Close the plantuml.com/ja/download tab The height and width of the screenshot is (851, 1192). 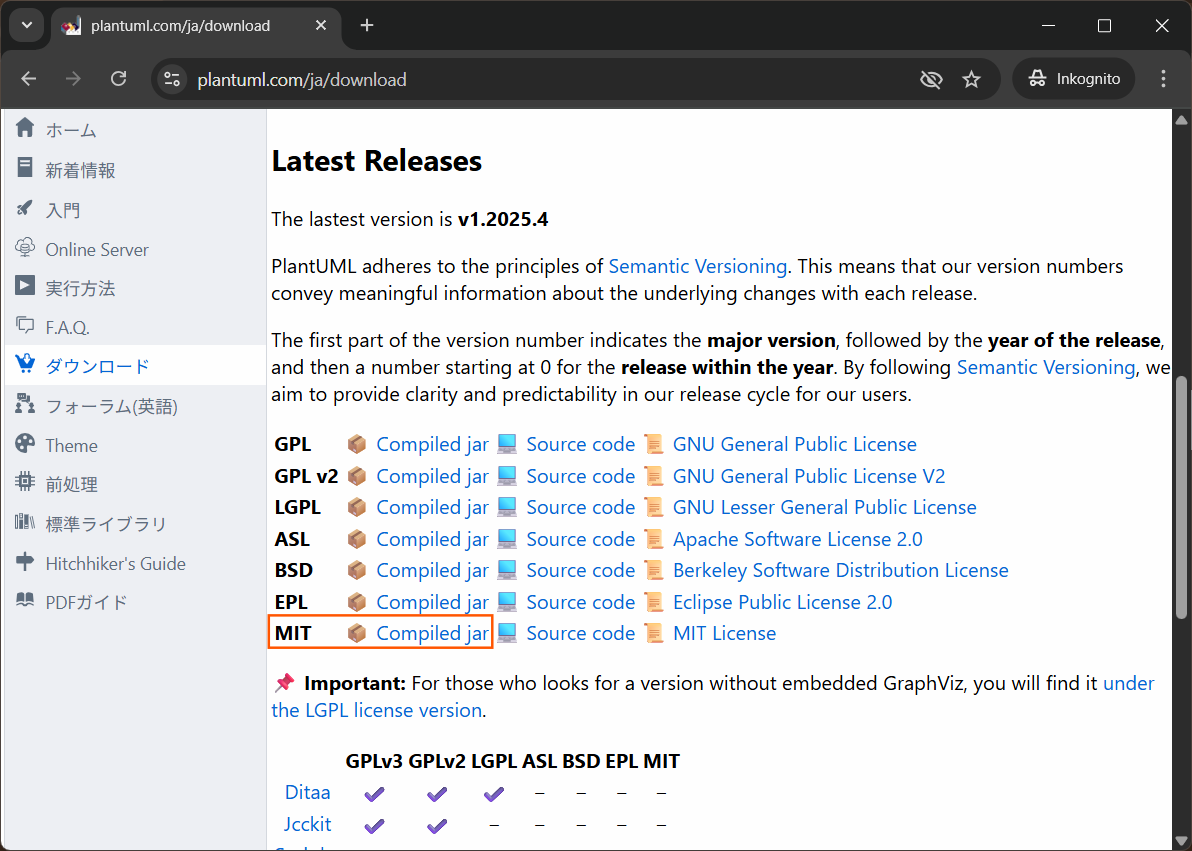coord(321,25)
